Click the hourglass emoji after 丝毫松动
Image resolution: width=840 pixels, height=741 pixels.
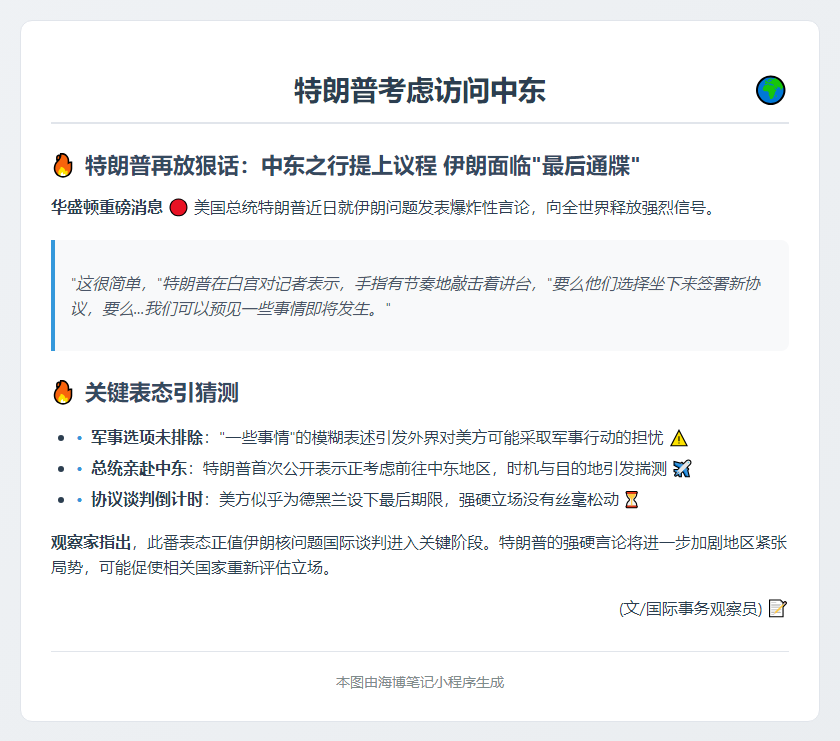coord(632,500)
